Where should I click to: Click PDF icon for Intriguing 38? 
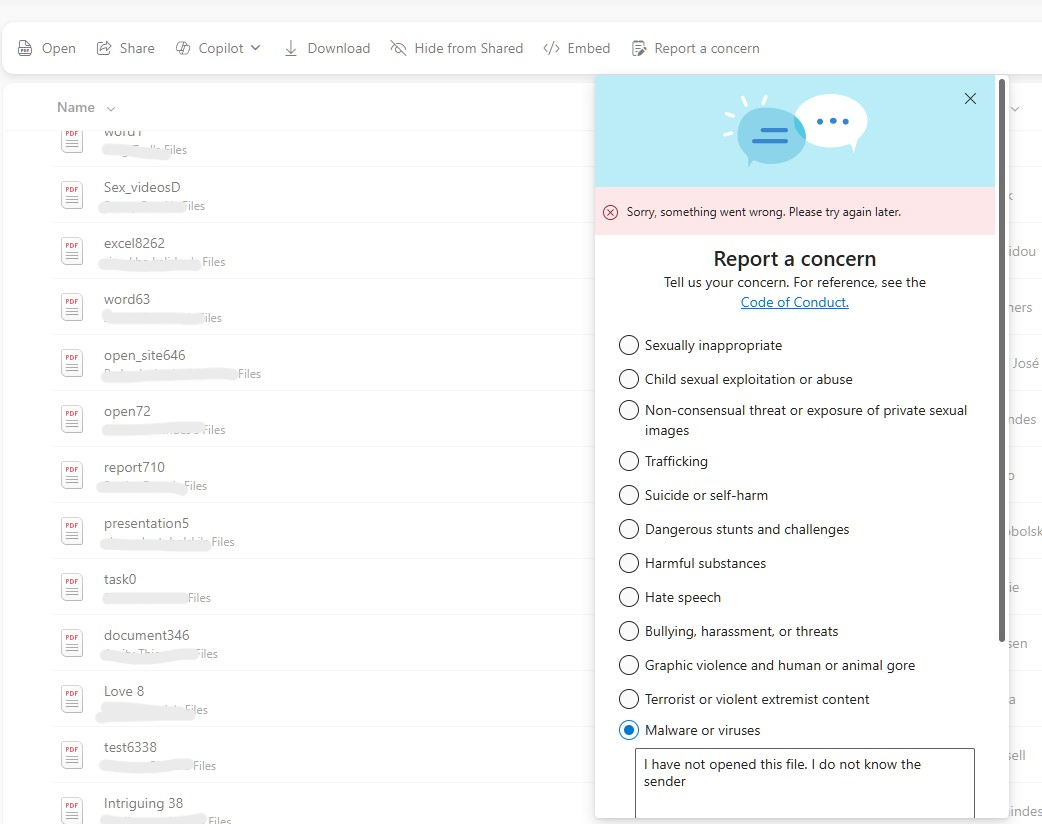coord(72,810)
